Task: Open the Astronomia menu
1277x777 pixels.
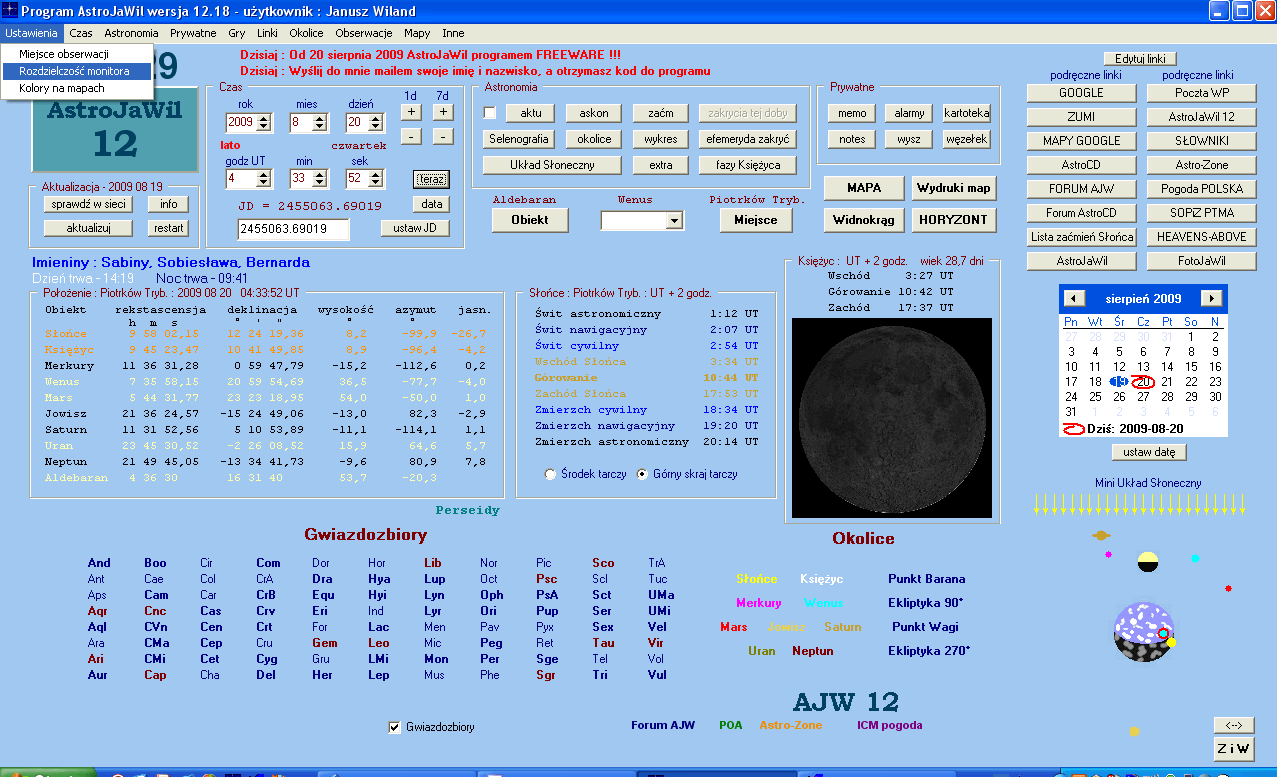Action: tap(131, 33)
